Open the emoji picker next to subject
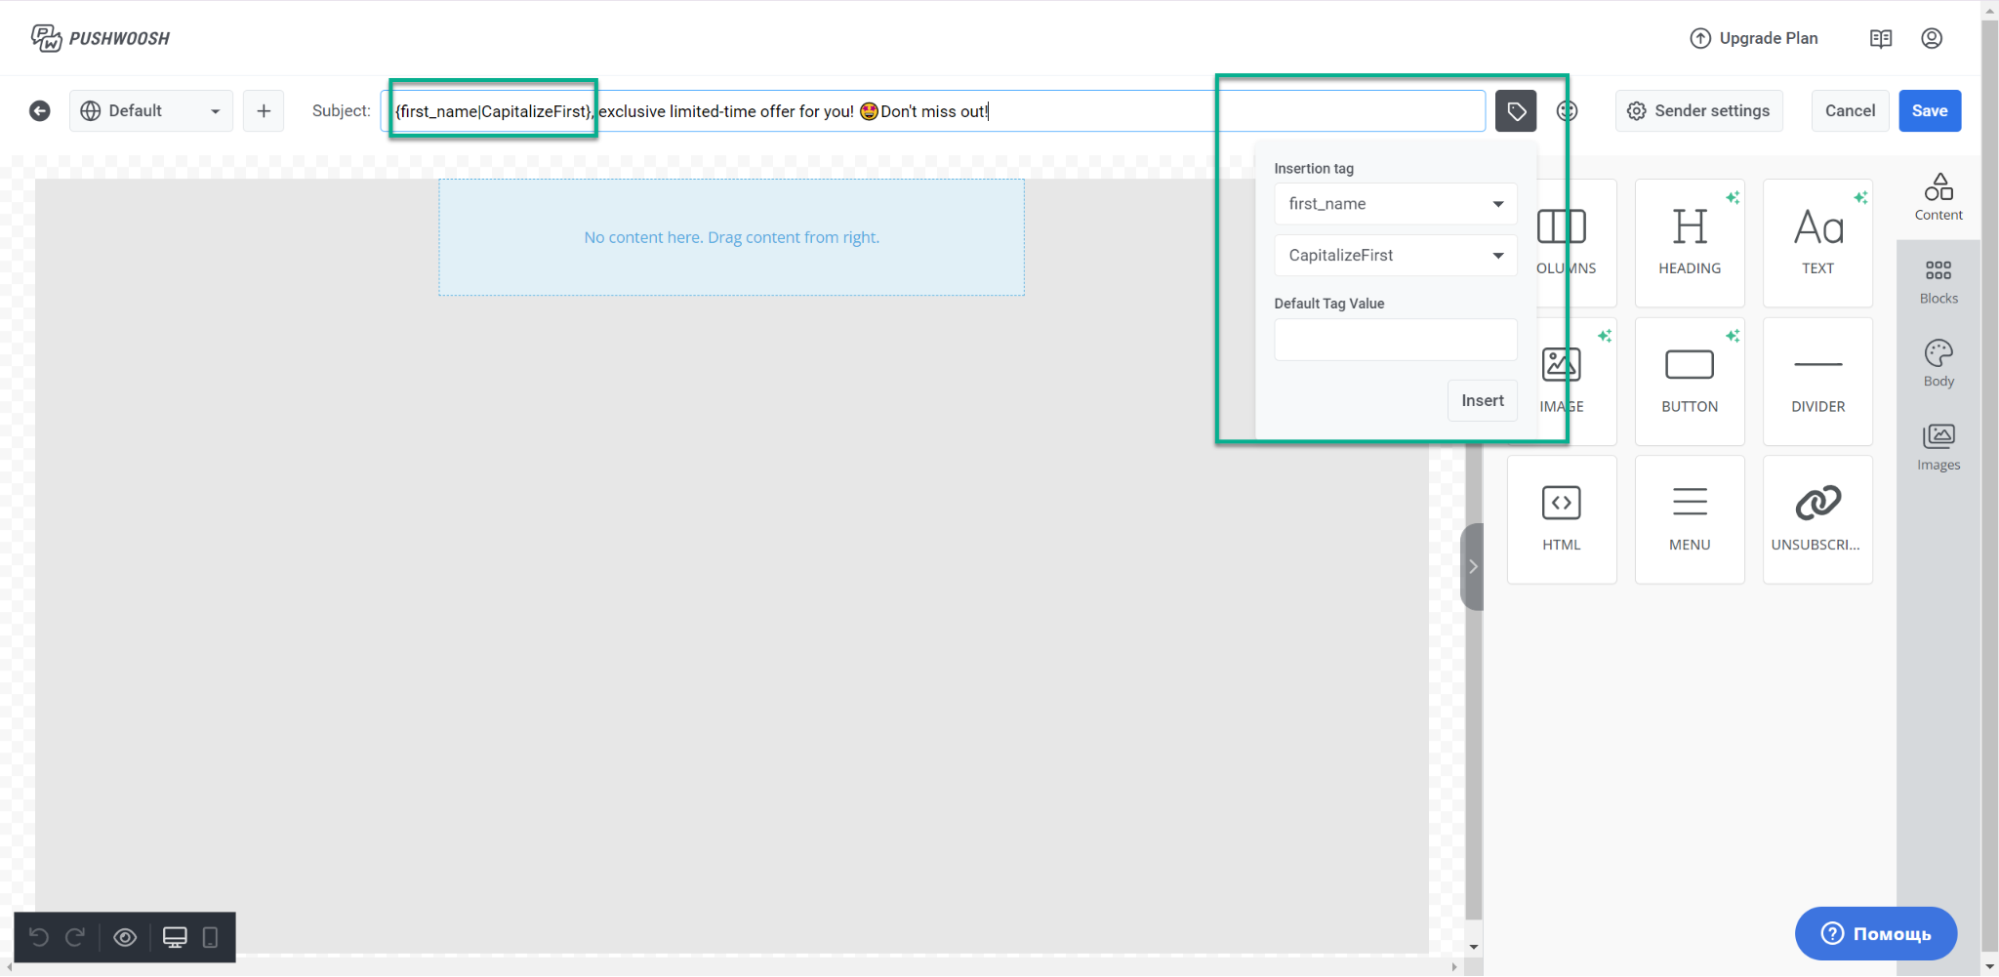Image resolution: width=1999 pixels, height=977 pixels. point(1567,111)
